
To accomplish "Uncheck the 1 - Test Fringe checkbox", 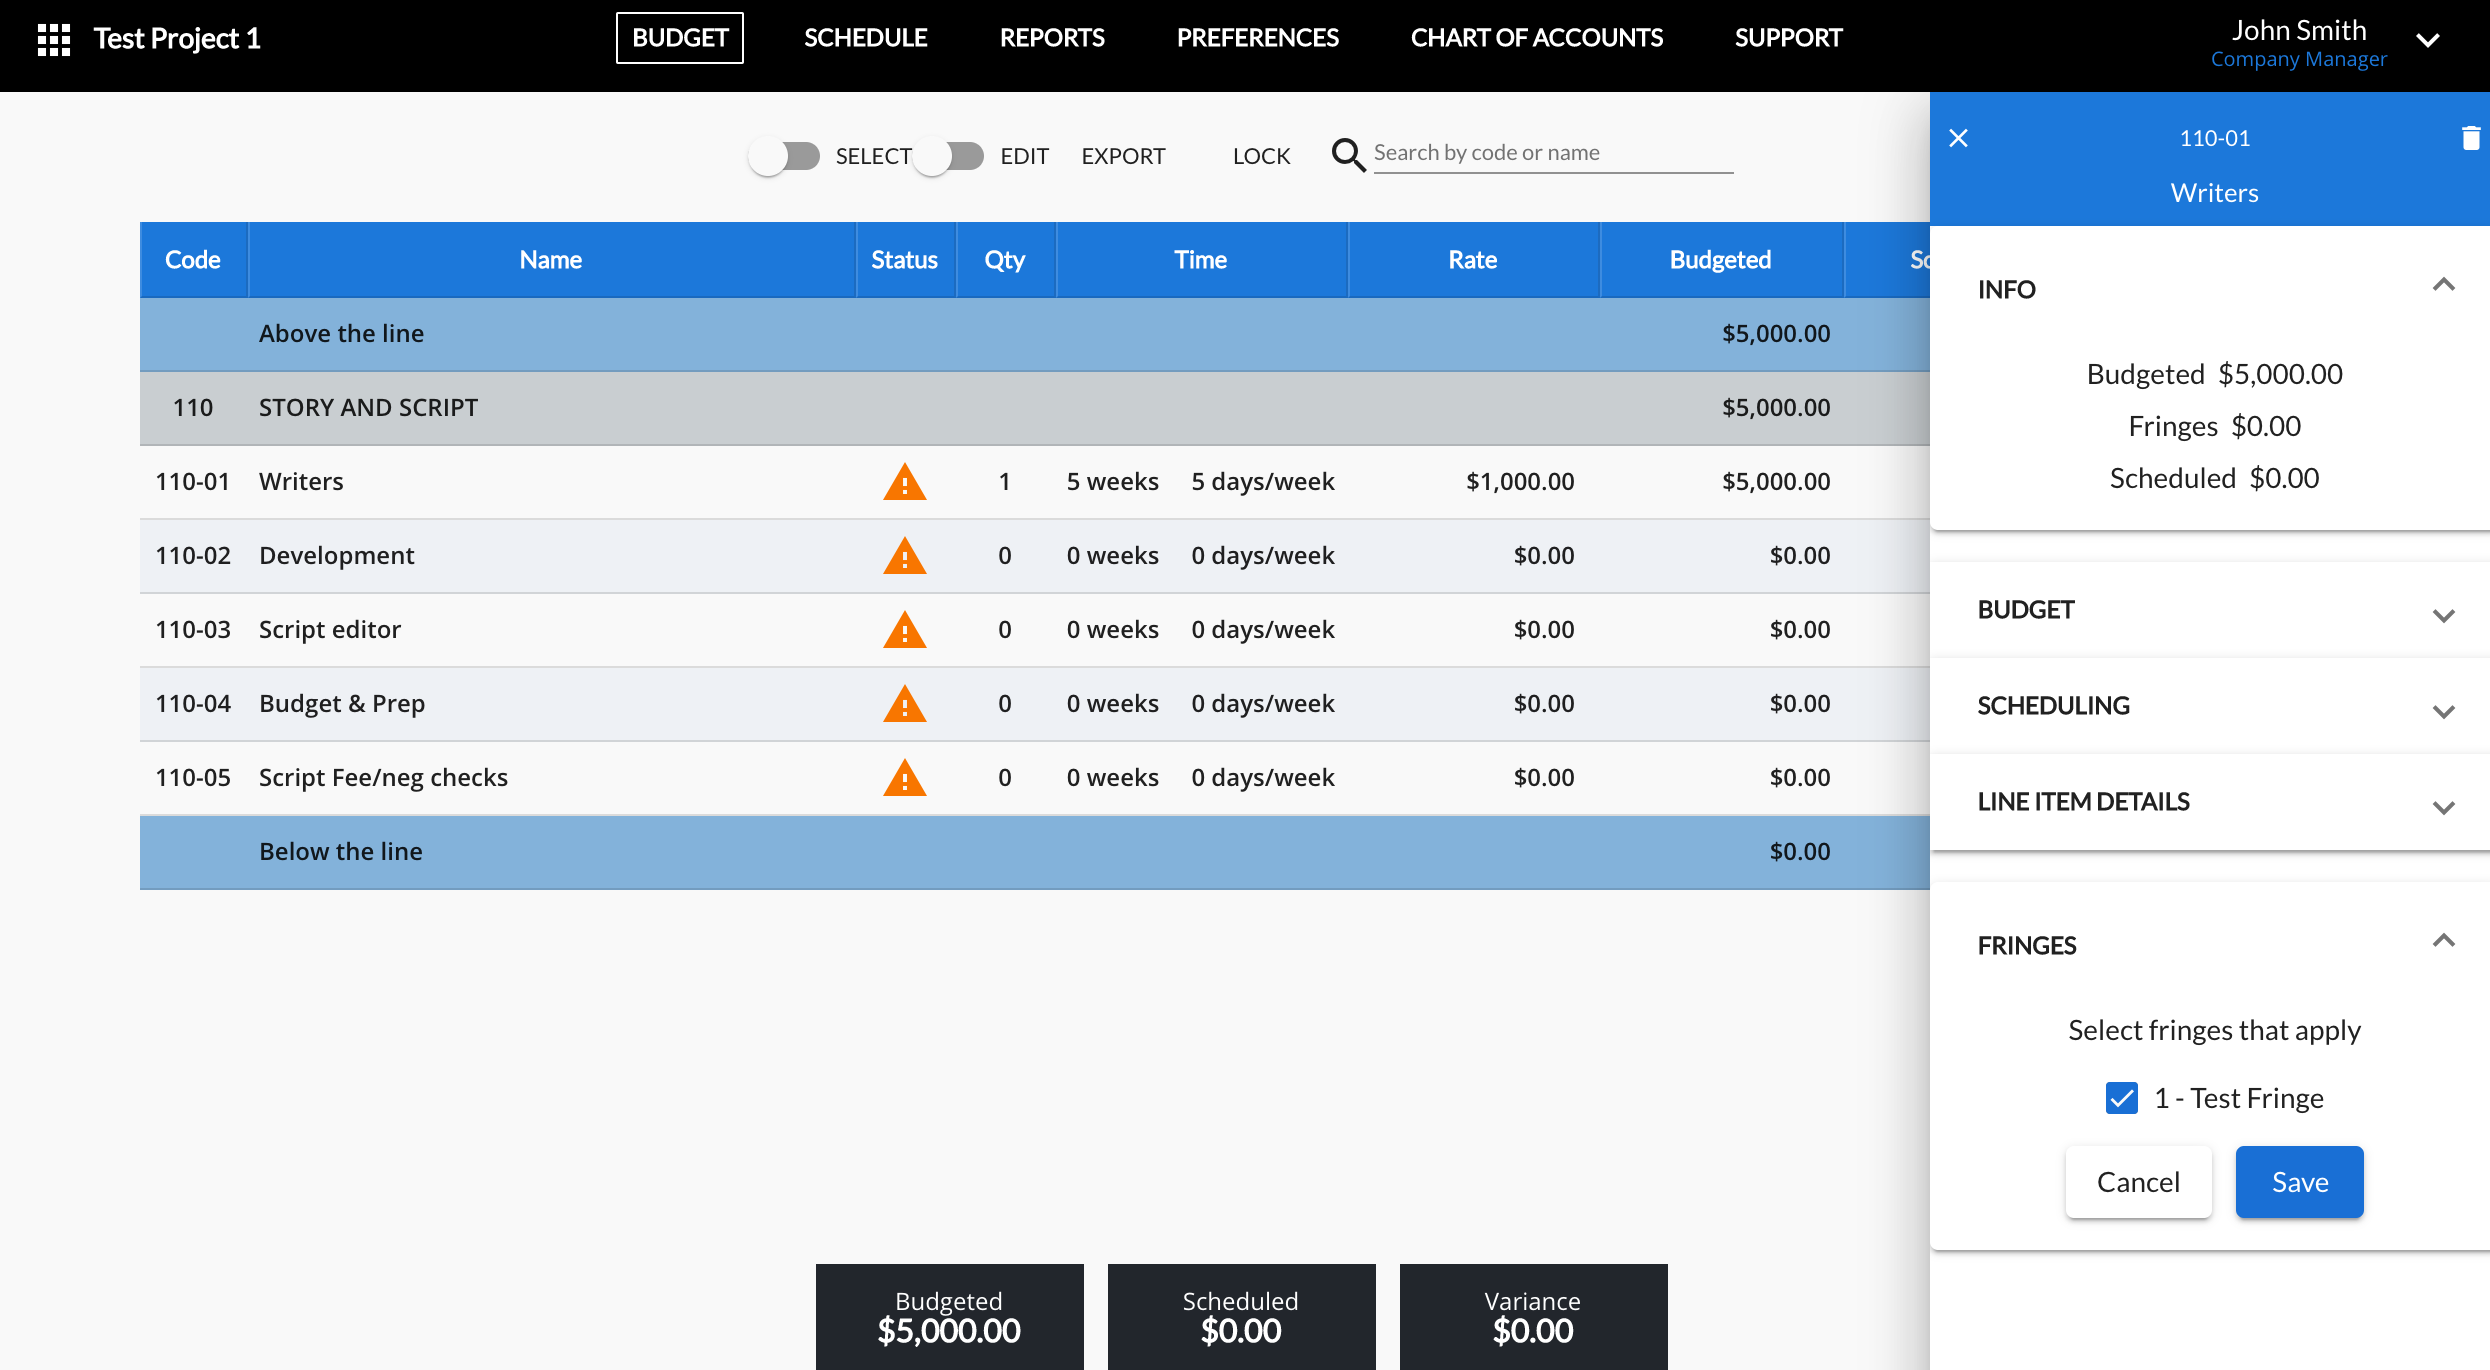I will click(2121, 1098).
